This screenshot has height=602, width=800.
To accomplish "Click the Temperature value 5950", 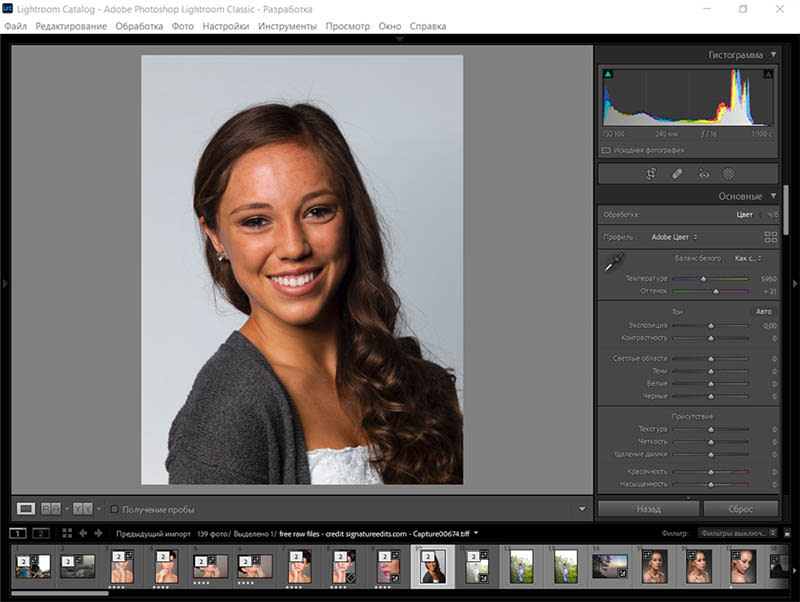I will point(768,279).
